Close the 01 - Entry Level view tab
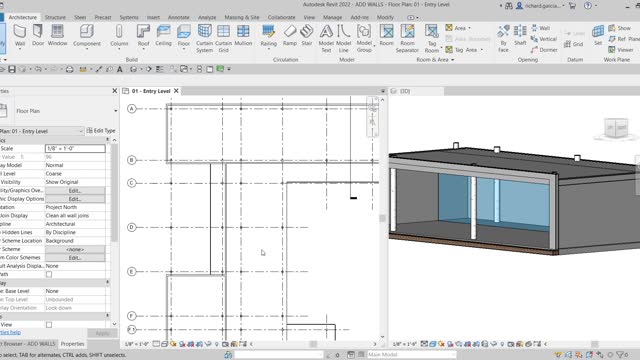 coord(176,91)
